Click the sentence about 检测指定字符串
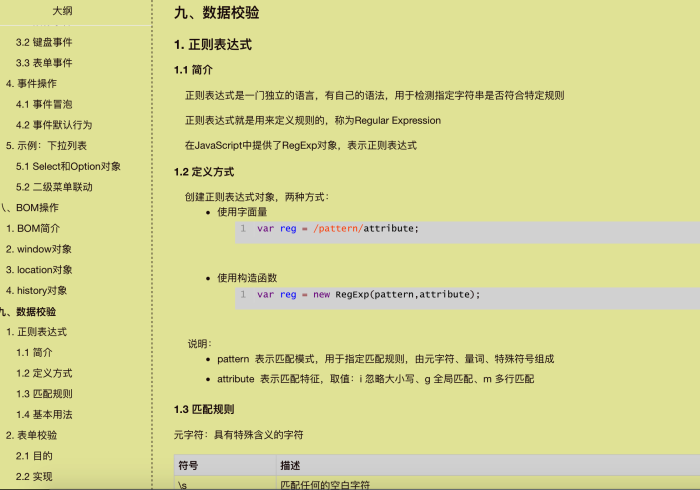 click(375, 96)
